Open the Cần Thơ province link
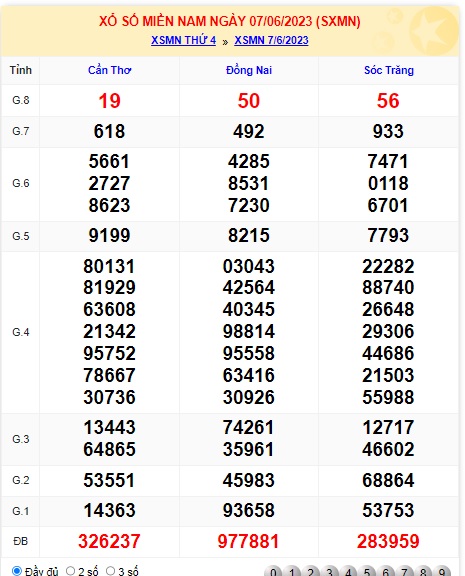The image size is (465, 576). [x=109, y=70]
